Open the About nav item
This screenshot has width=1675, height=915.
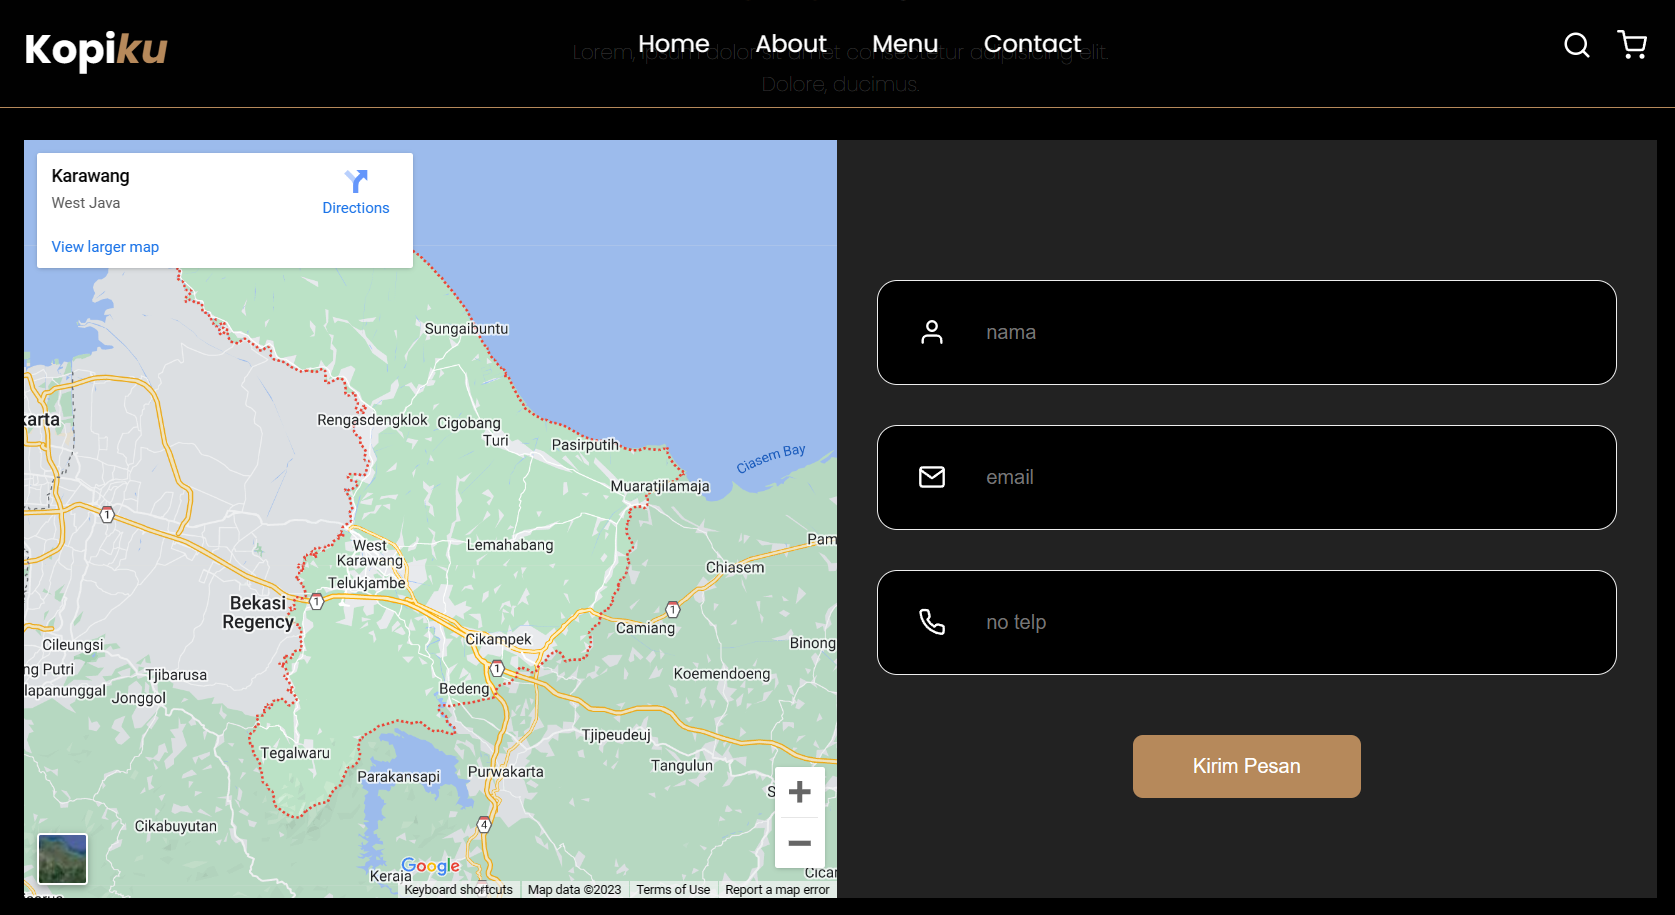[790, 44]
